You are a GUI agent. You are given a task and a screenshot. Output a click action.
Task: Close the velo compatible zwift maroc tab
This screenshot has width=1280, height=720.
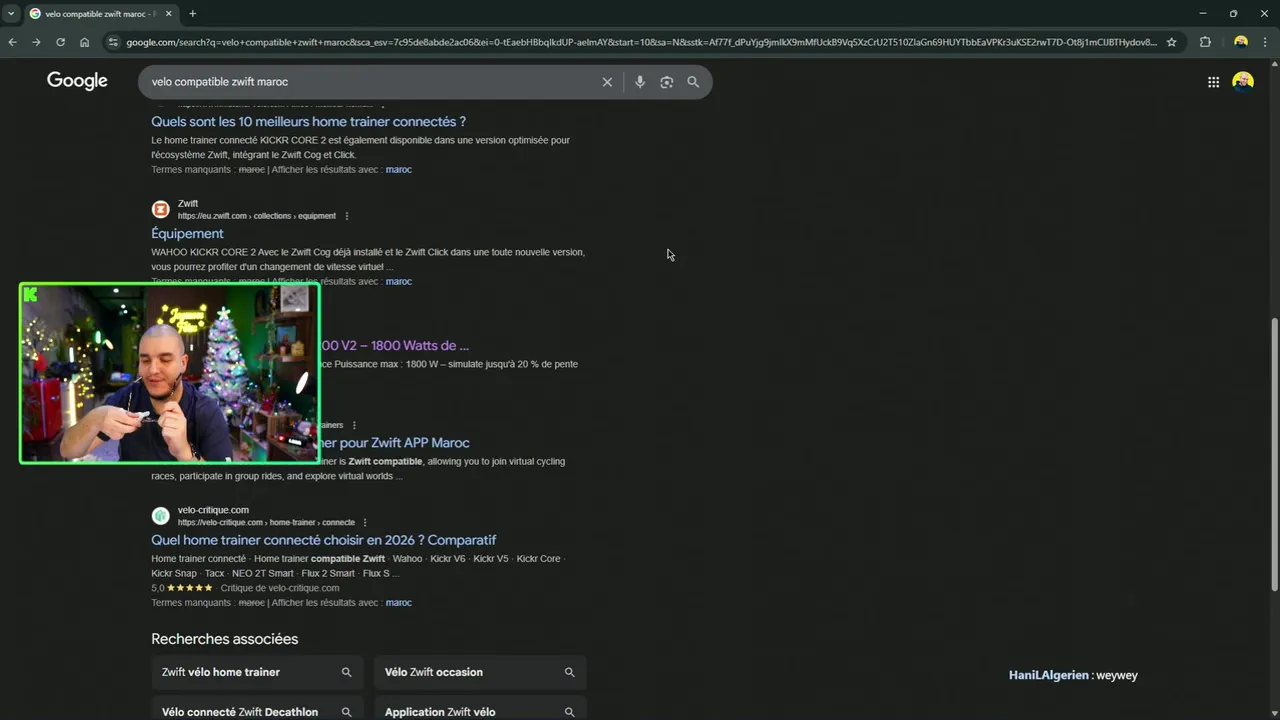tap(168, 13)
